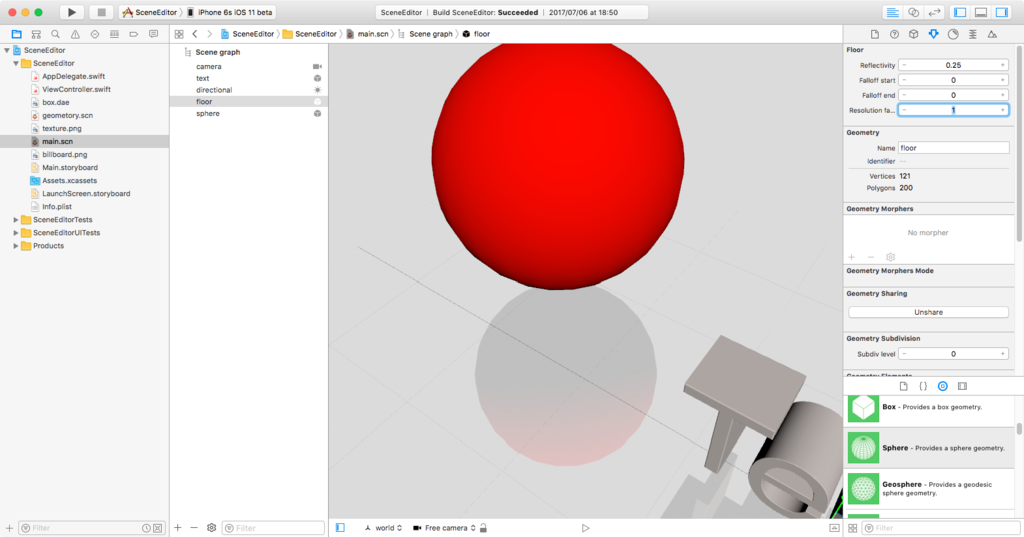Open the Node inspector cube icon
The width and height of the screenshot is (1024, 537).
[x=914, y=34]
